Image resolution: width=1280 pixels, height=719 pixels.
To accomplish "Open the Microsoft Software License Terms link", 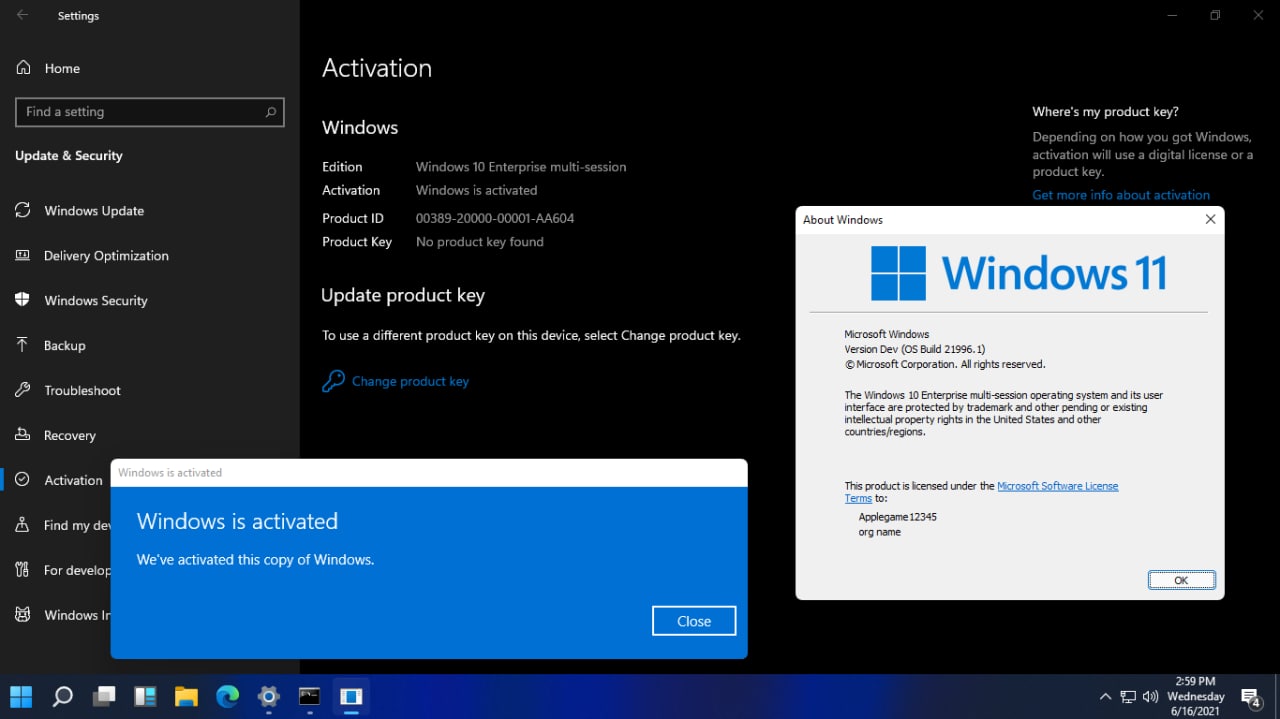I will tap(1058, 486).
